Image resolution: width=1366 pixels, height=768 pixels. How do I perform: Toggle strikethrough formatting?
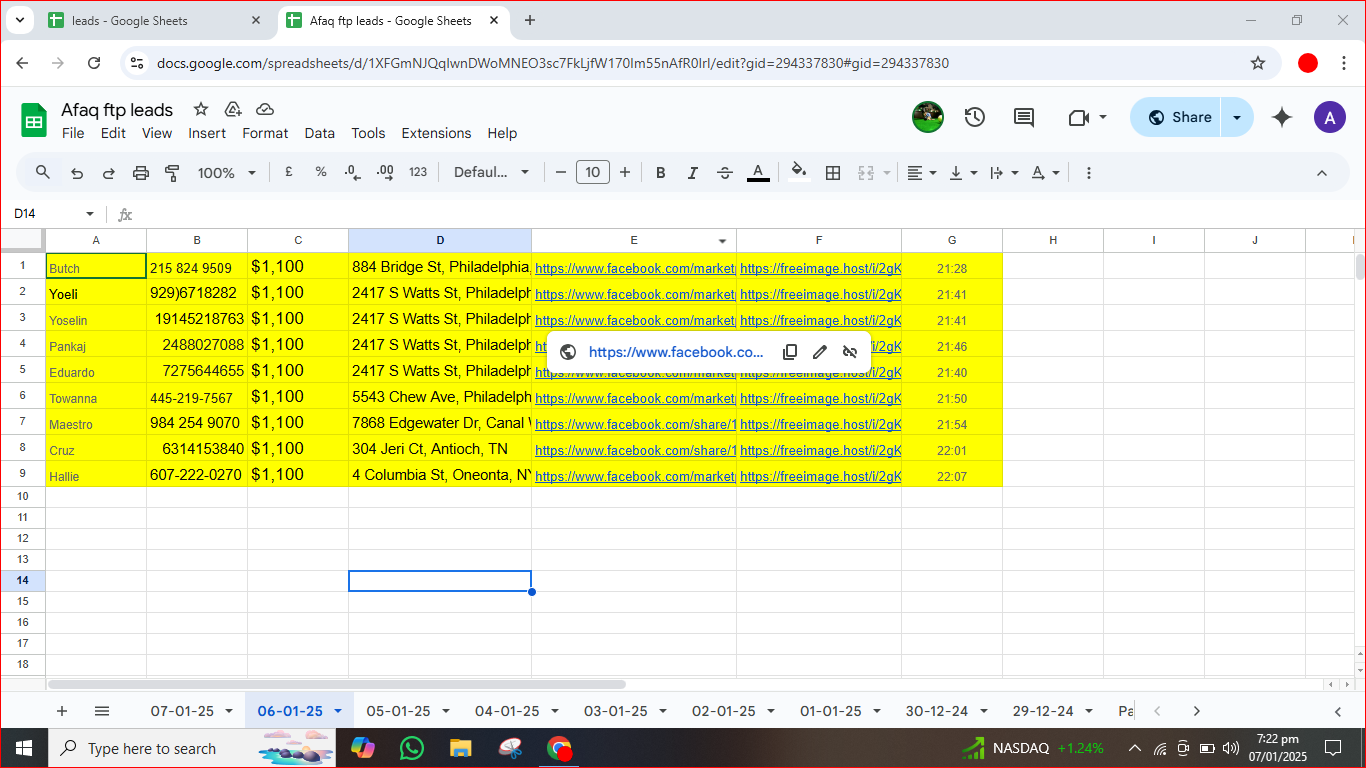(x=725, y=173)
